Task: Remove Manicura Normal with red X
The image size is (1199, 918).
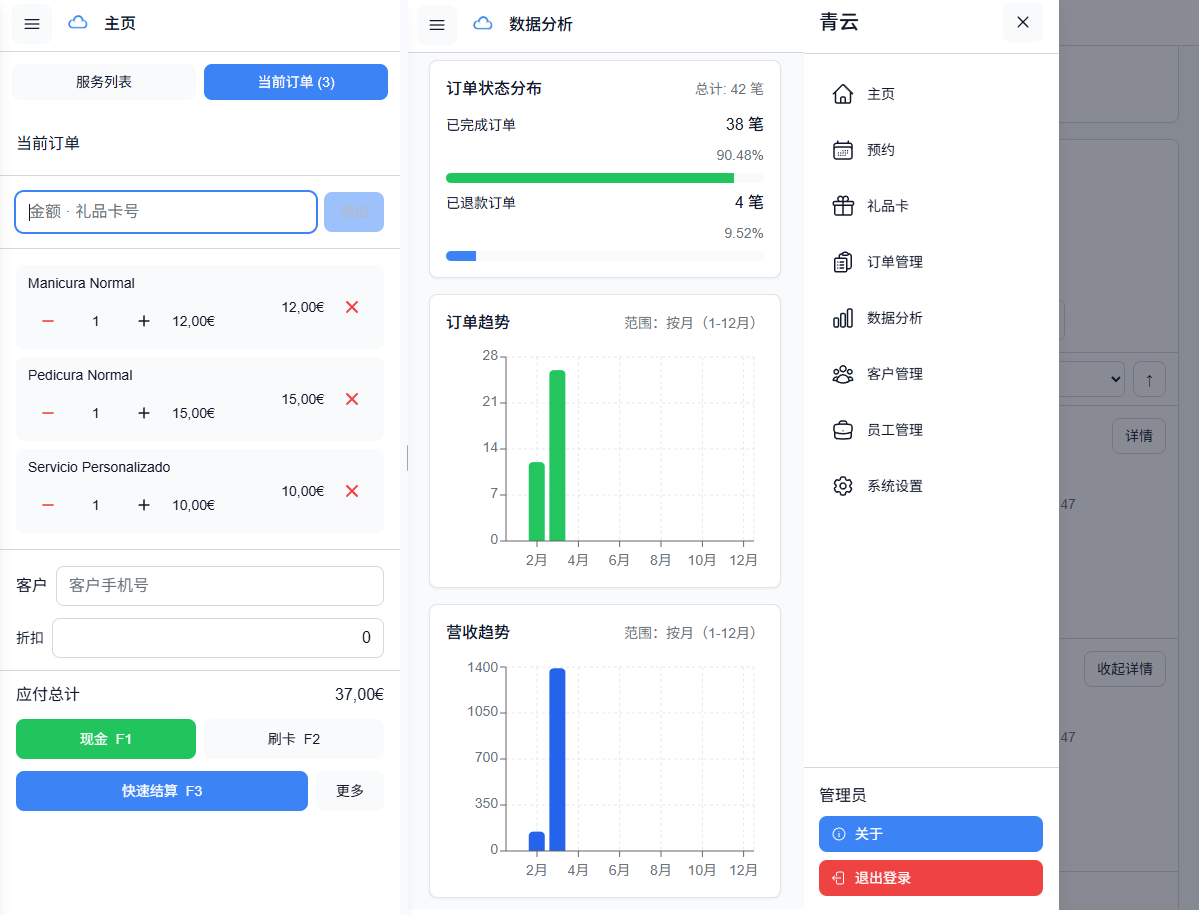Action: point(352,307)
